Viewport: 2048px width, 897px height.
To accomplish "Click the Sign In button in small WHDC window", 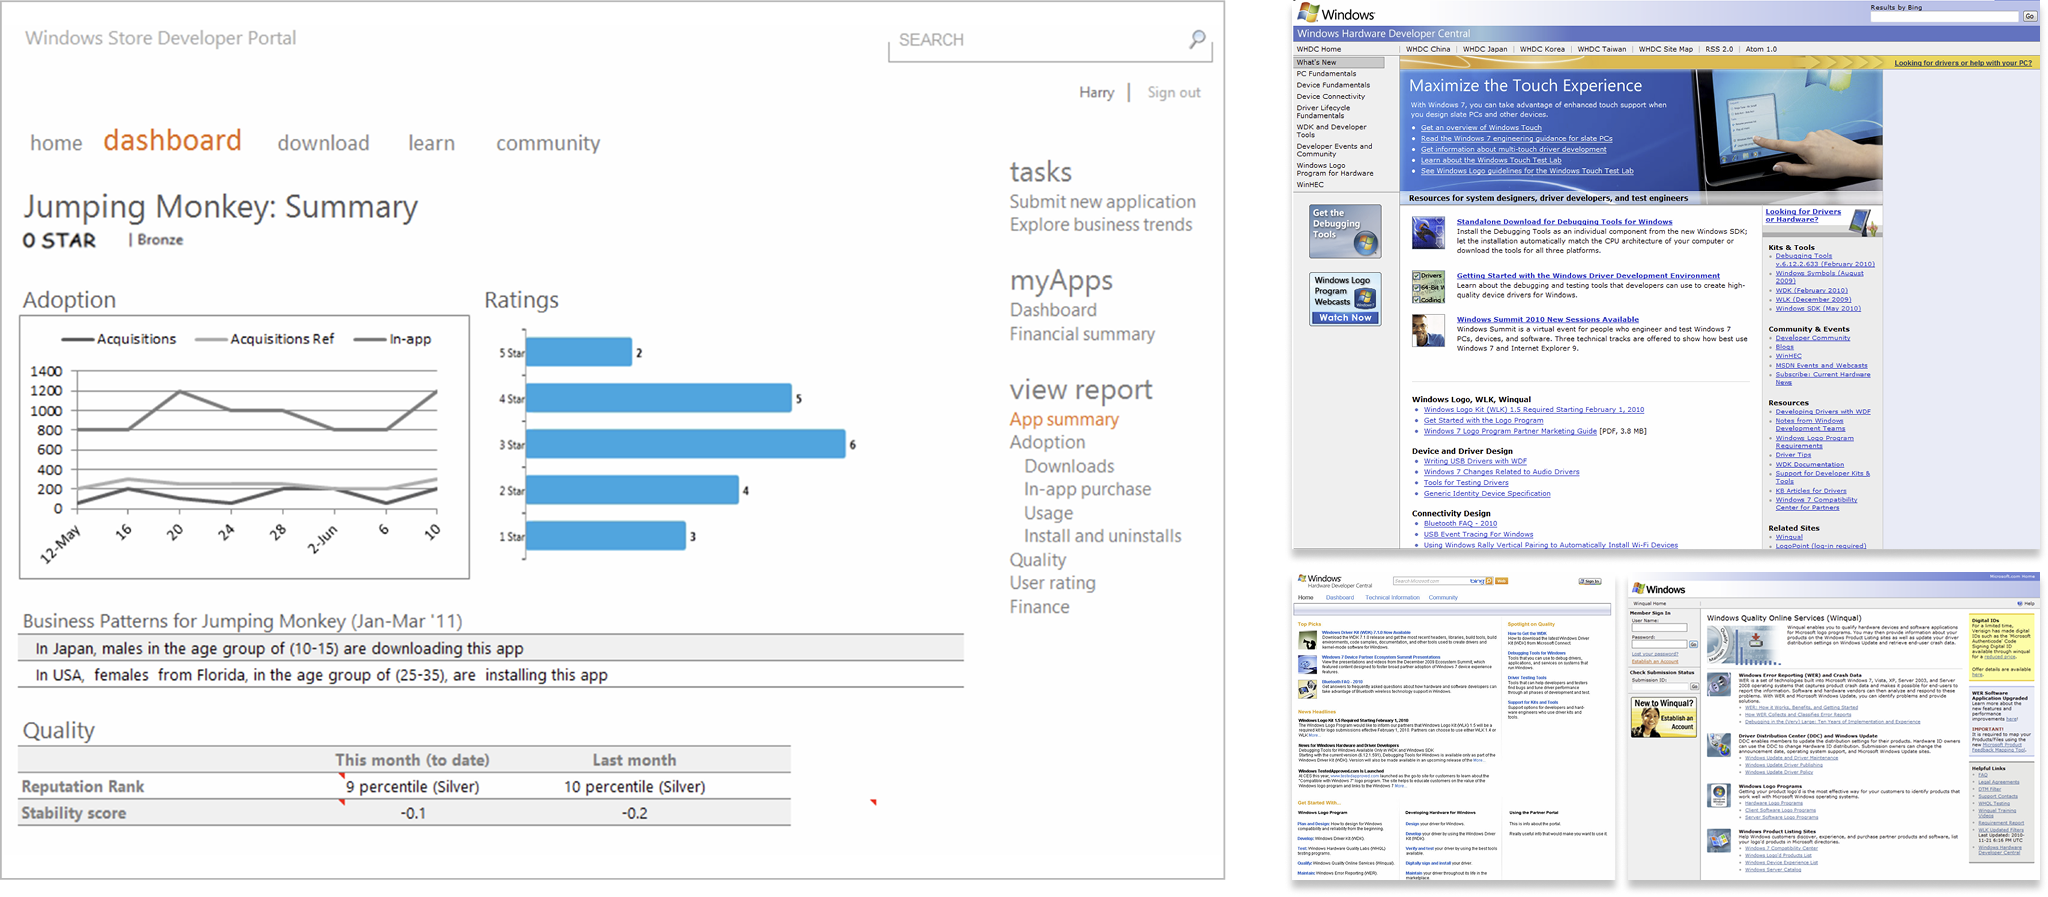I will (1589, 581).
